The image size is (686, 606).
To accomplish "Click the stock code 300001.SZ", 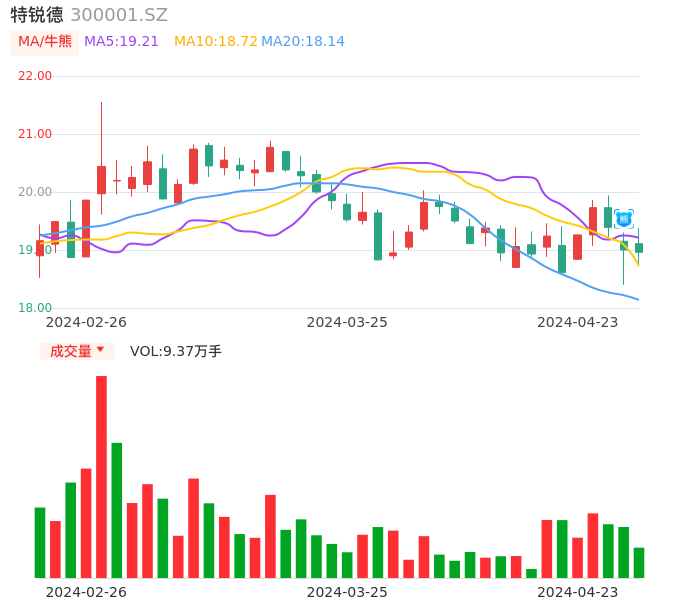I will coord(119,15).
